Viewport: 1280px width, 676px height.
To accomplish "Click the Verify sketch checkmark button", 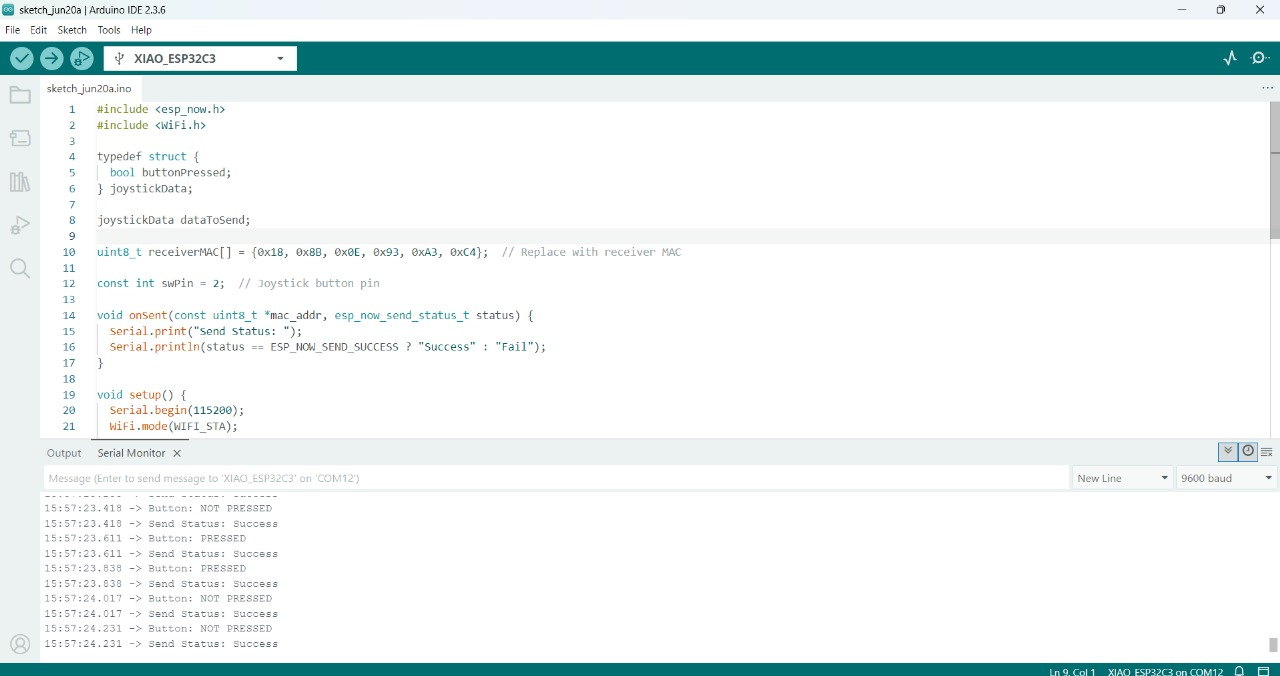I will pyautogui.click(x=22, y=59).
